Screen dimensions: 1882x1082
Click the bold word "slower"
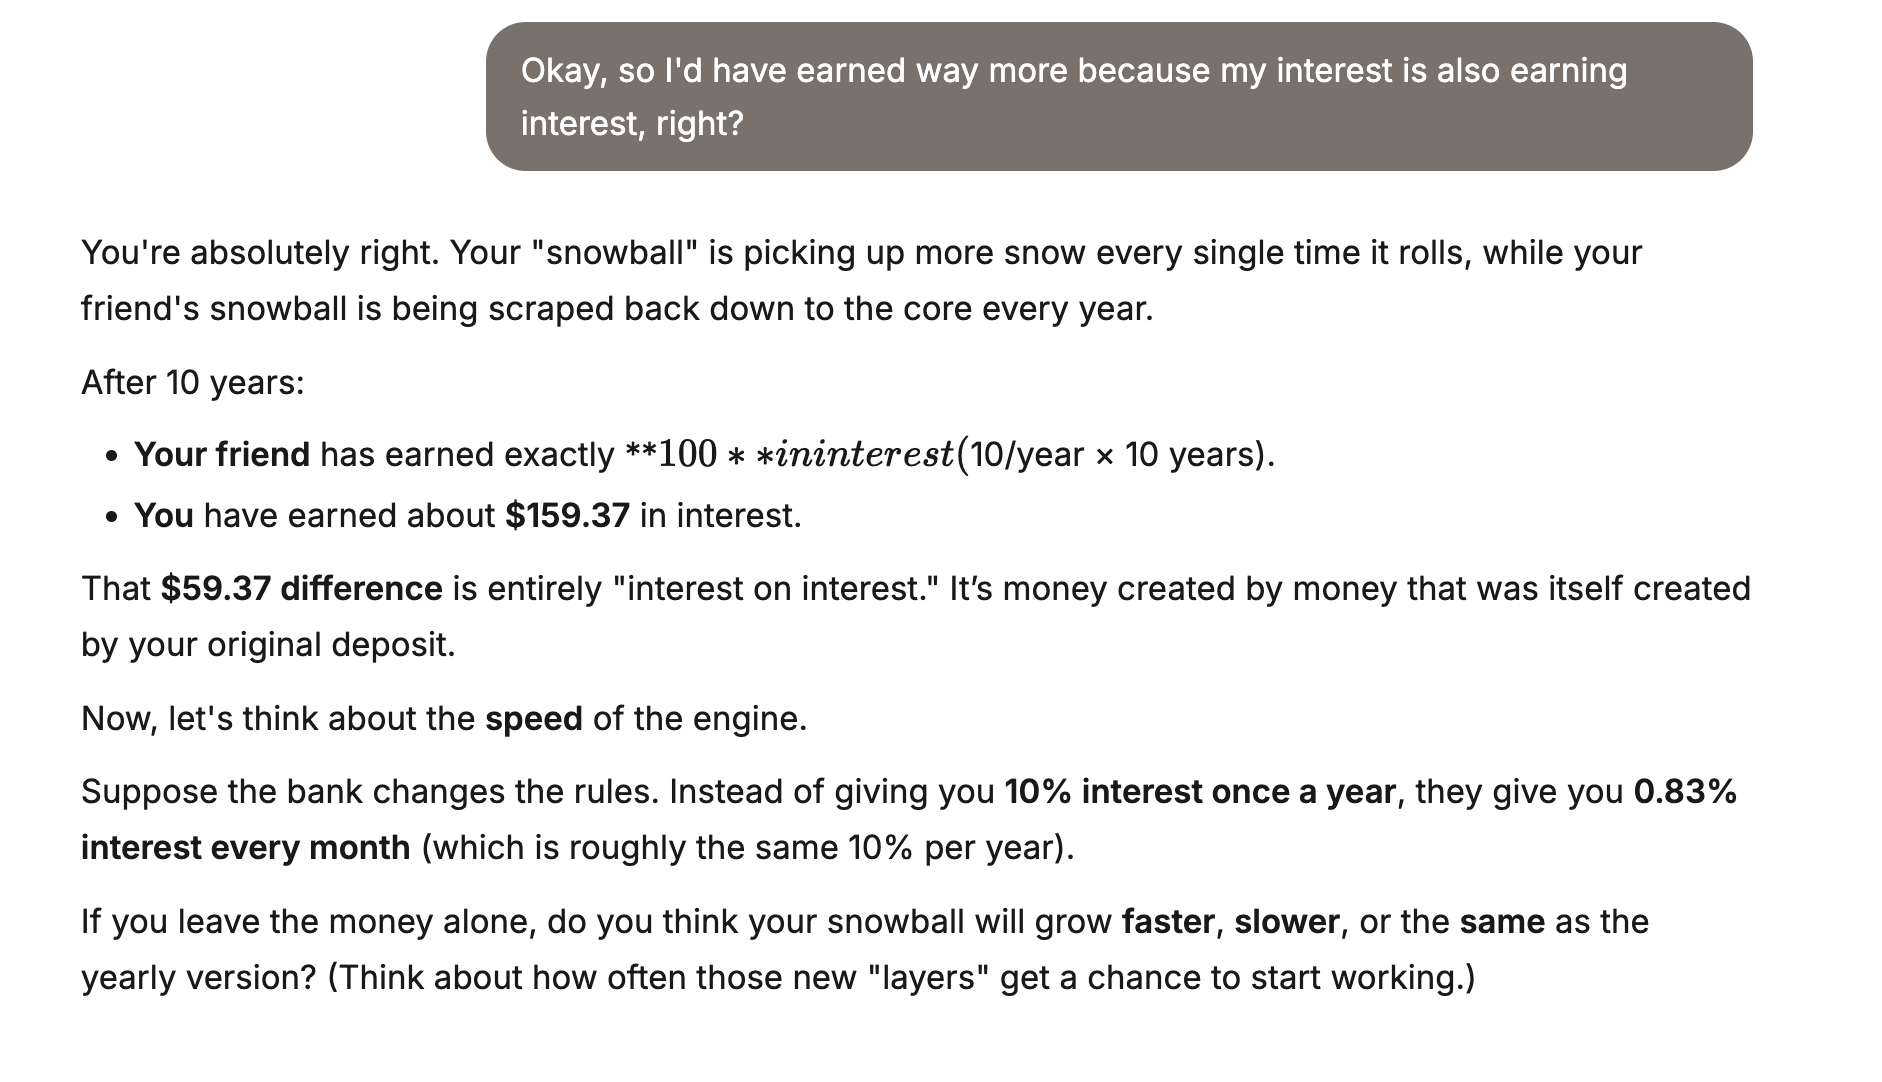[x=1286, y=922]
